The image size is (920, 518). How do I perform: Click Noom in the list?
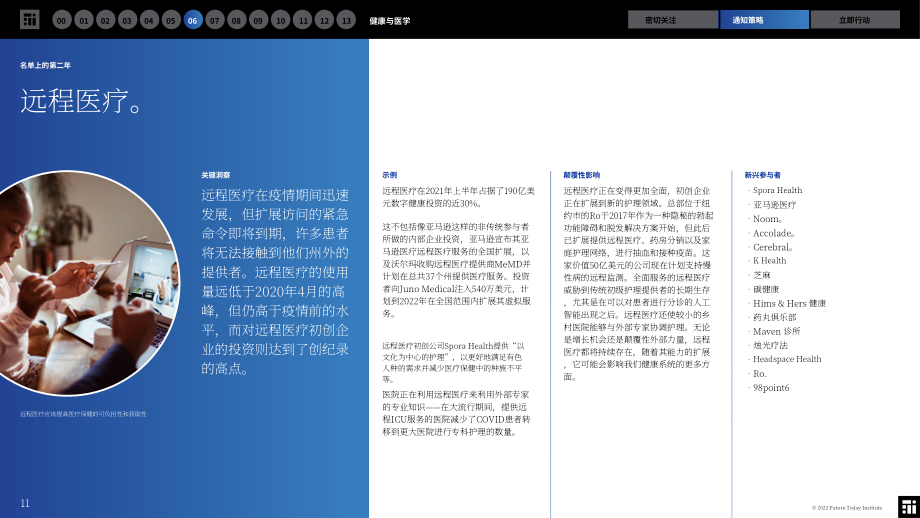[768, 219]
